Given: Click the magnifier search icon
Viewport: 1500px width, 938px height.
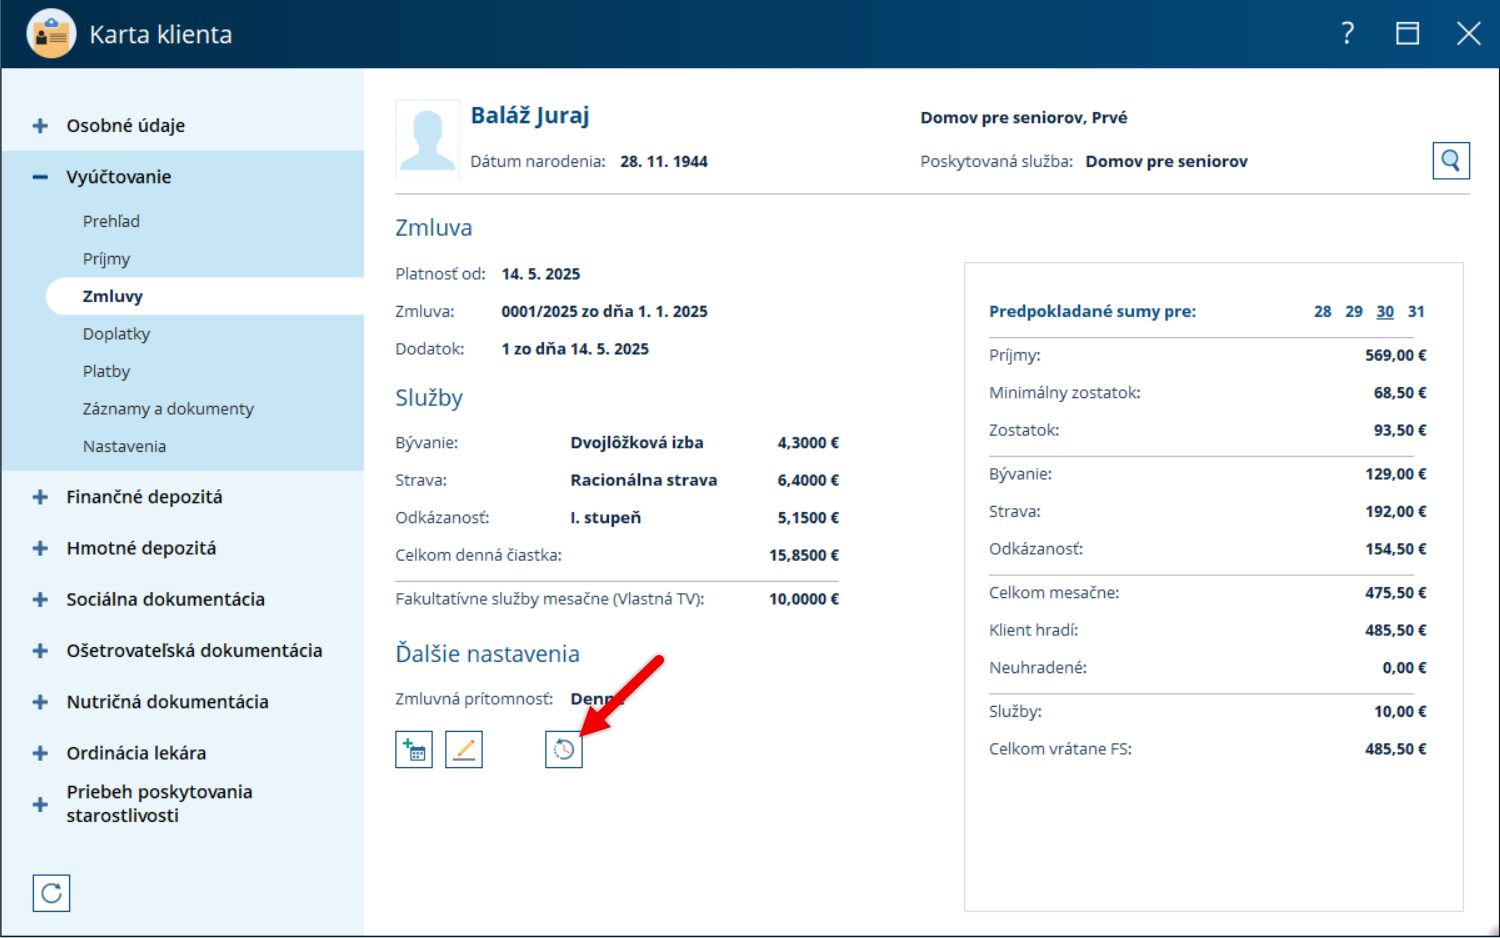Looking at the screenshot, I should tap(1451, 160).
